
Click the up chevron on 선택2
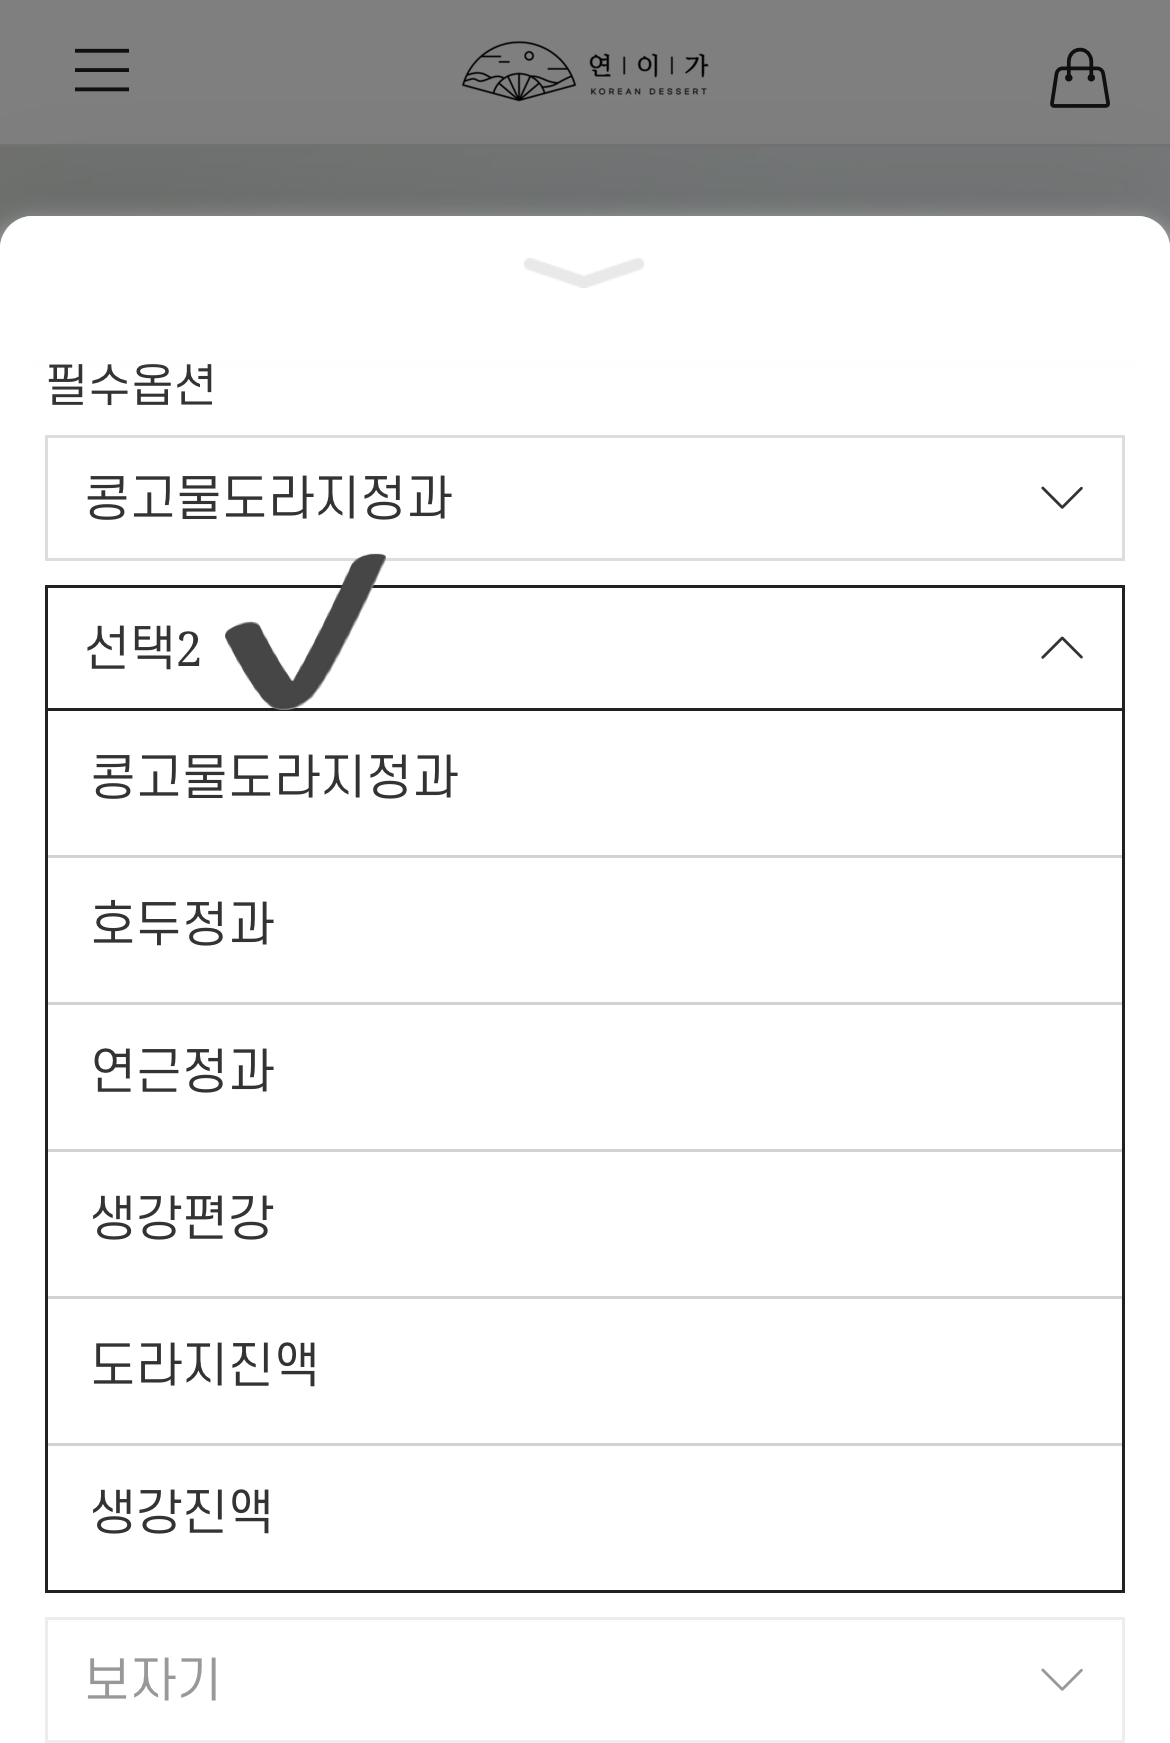(1061, 649)
